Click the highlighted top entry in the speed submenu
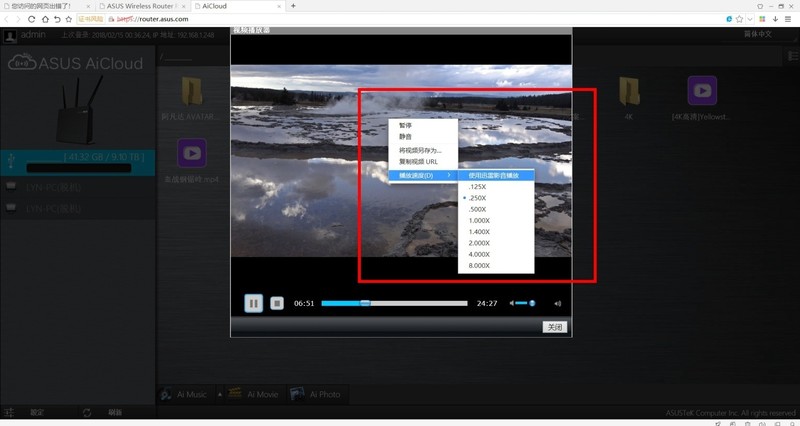 496,175
